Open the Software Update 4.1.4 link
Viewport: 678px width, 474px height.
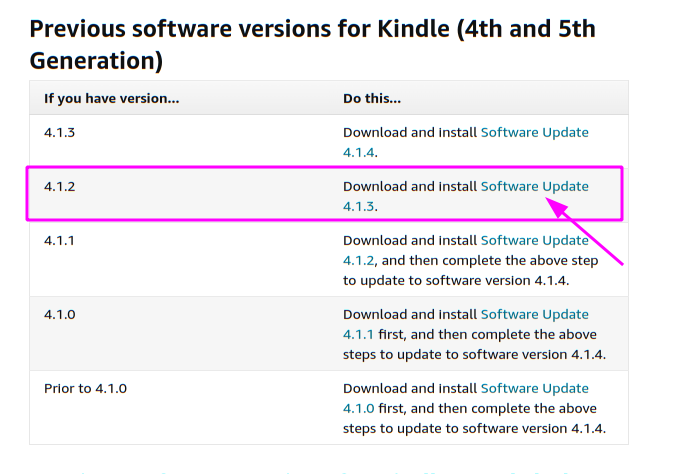pos(534,132)
